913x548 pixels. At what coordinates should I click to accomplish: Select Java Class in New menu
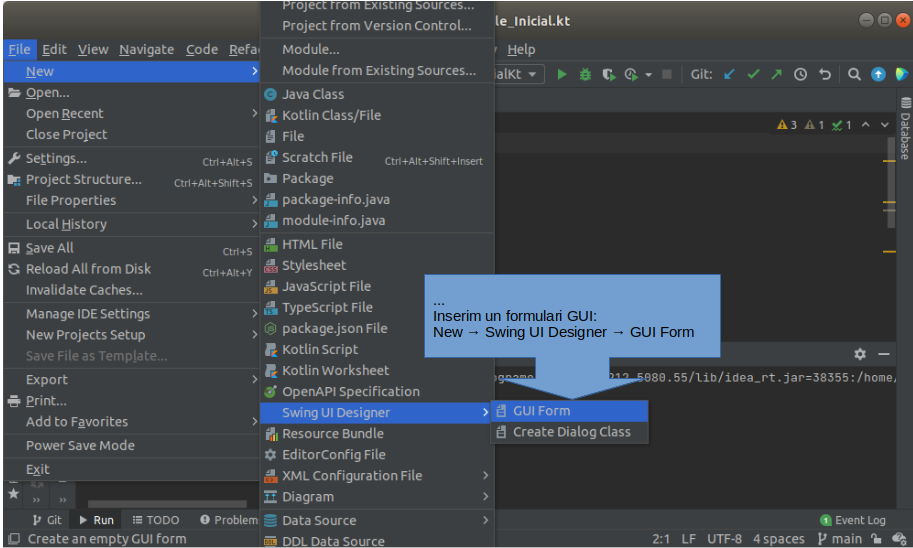tap(377, 94)
